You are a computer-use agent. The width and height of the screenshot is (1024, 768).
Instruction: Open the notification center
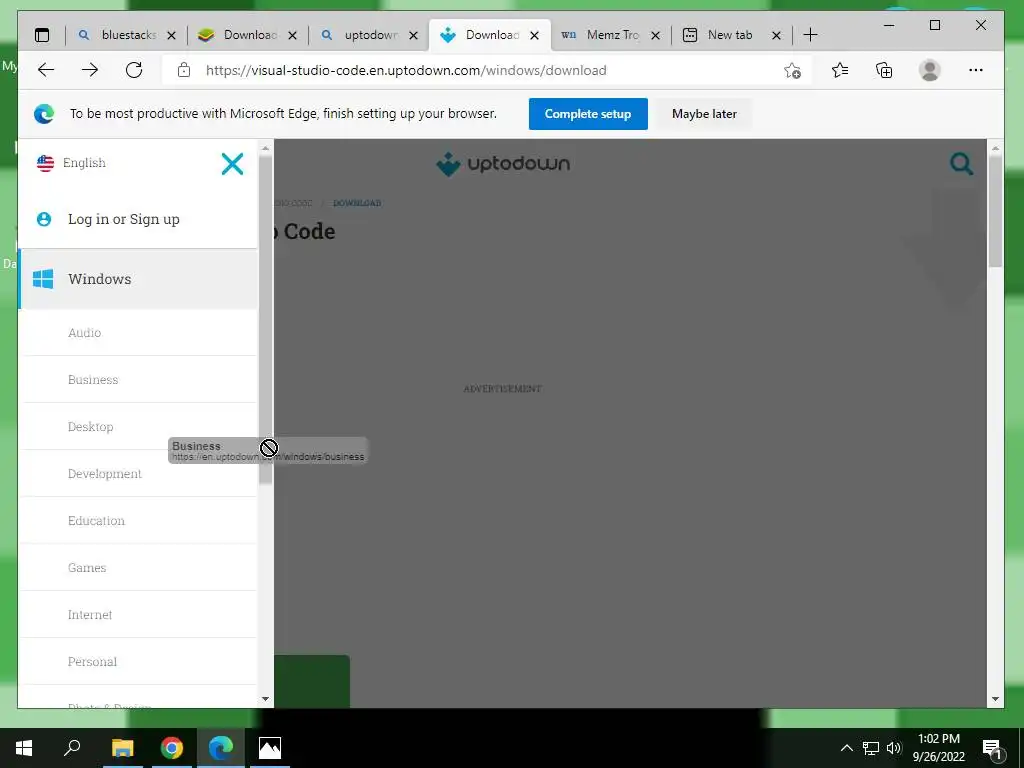coord(992,748)
